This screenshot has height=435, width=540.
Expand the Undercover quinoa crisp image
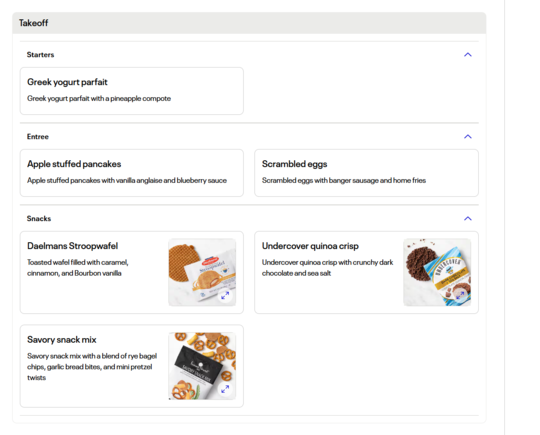click(x=460, y=294)
